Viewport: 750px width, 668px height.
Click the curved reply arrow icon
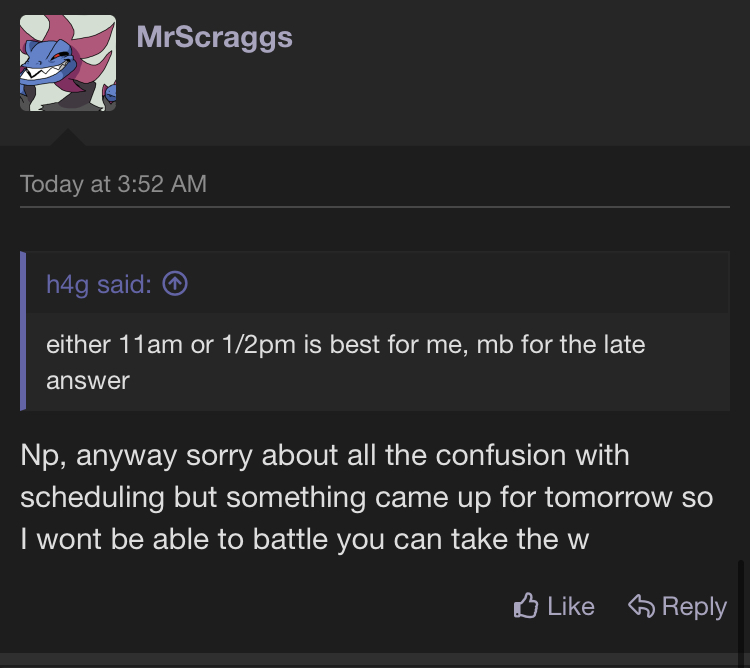[x=641, y=605]
